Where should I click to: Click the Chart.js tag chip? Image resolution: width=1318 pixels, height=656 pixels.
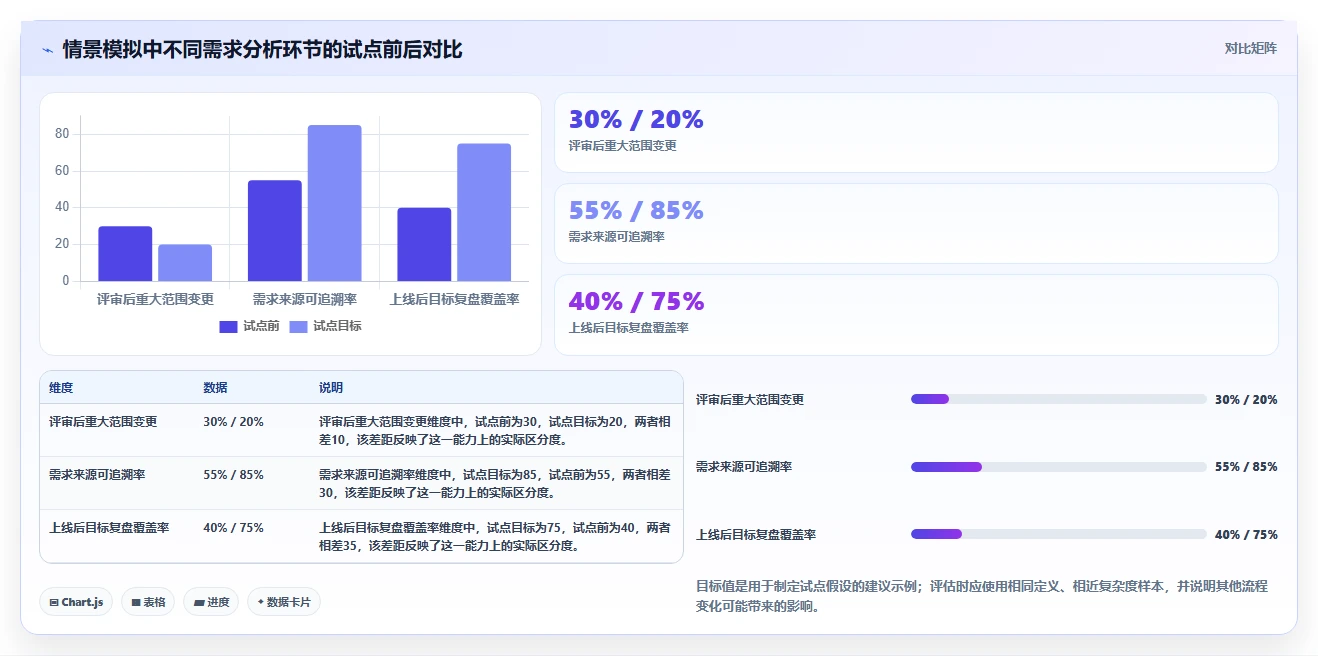click(x=76, y=602)
